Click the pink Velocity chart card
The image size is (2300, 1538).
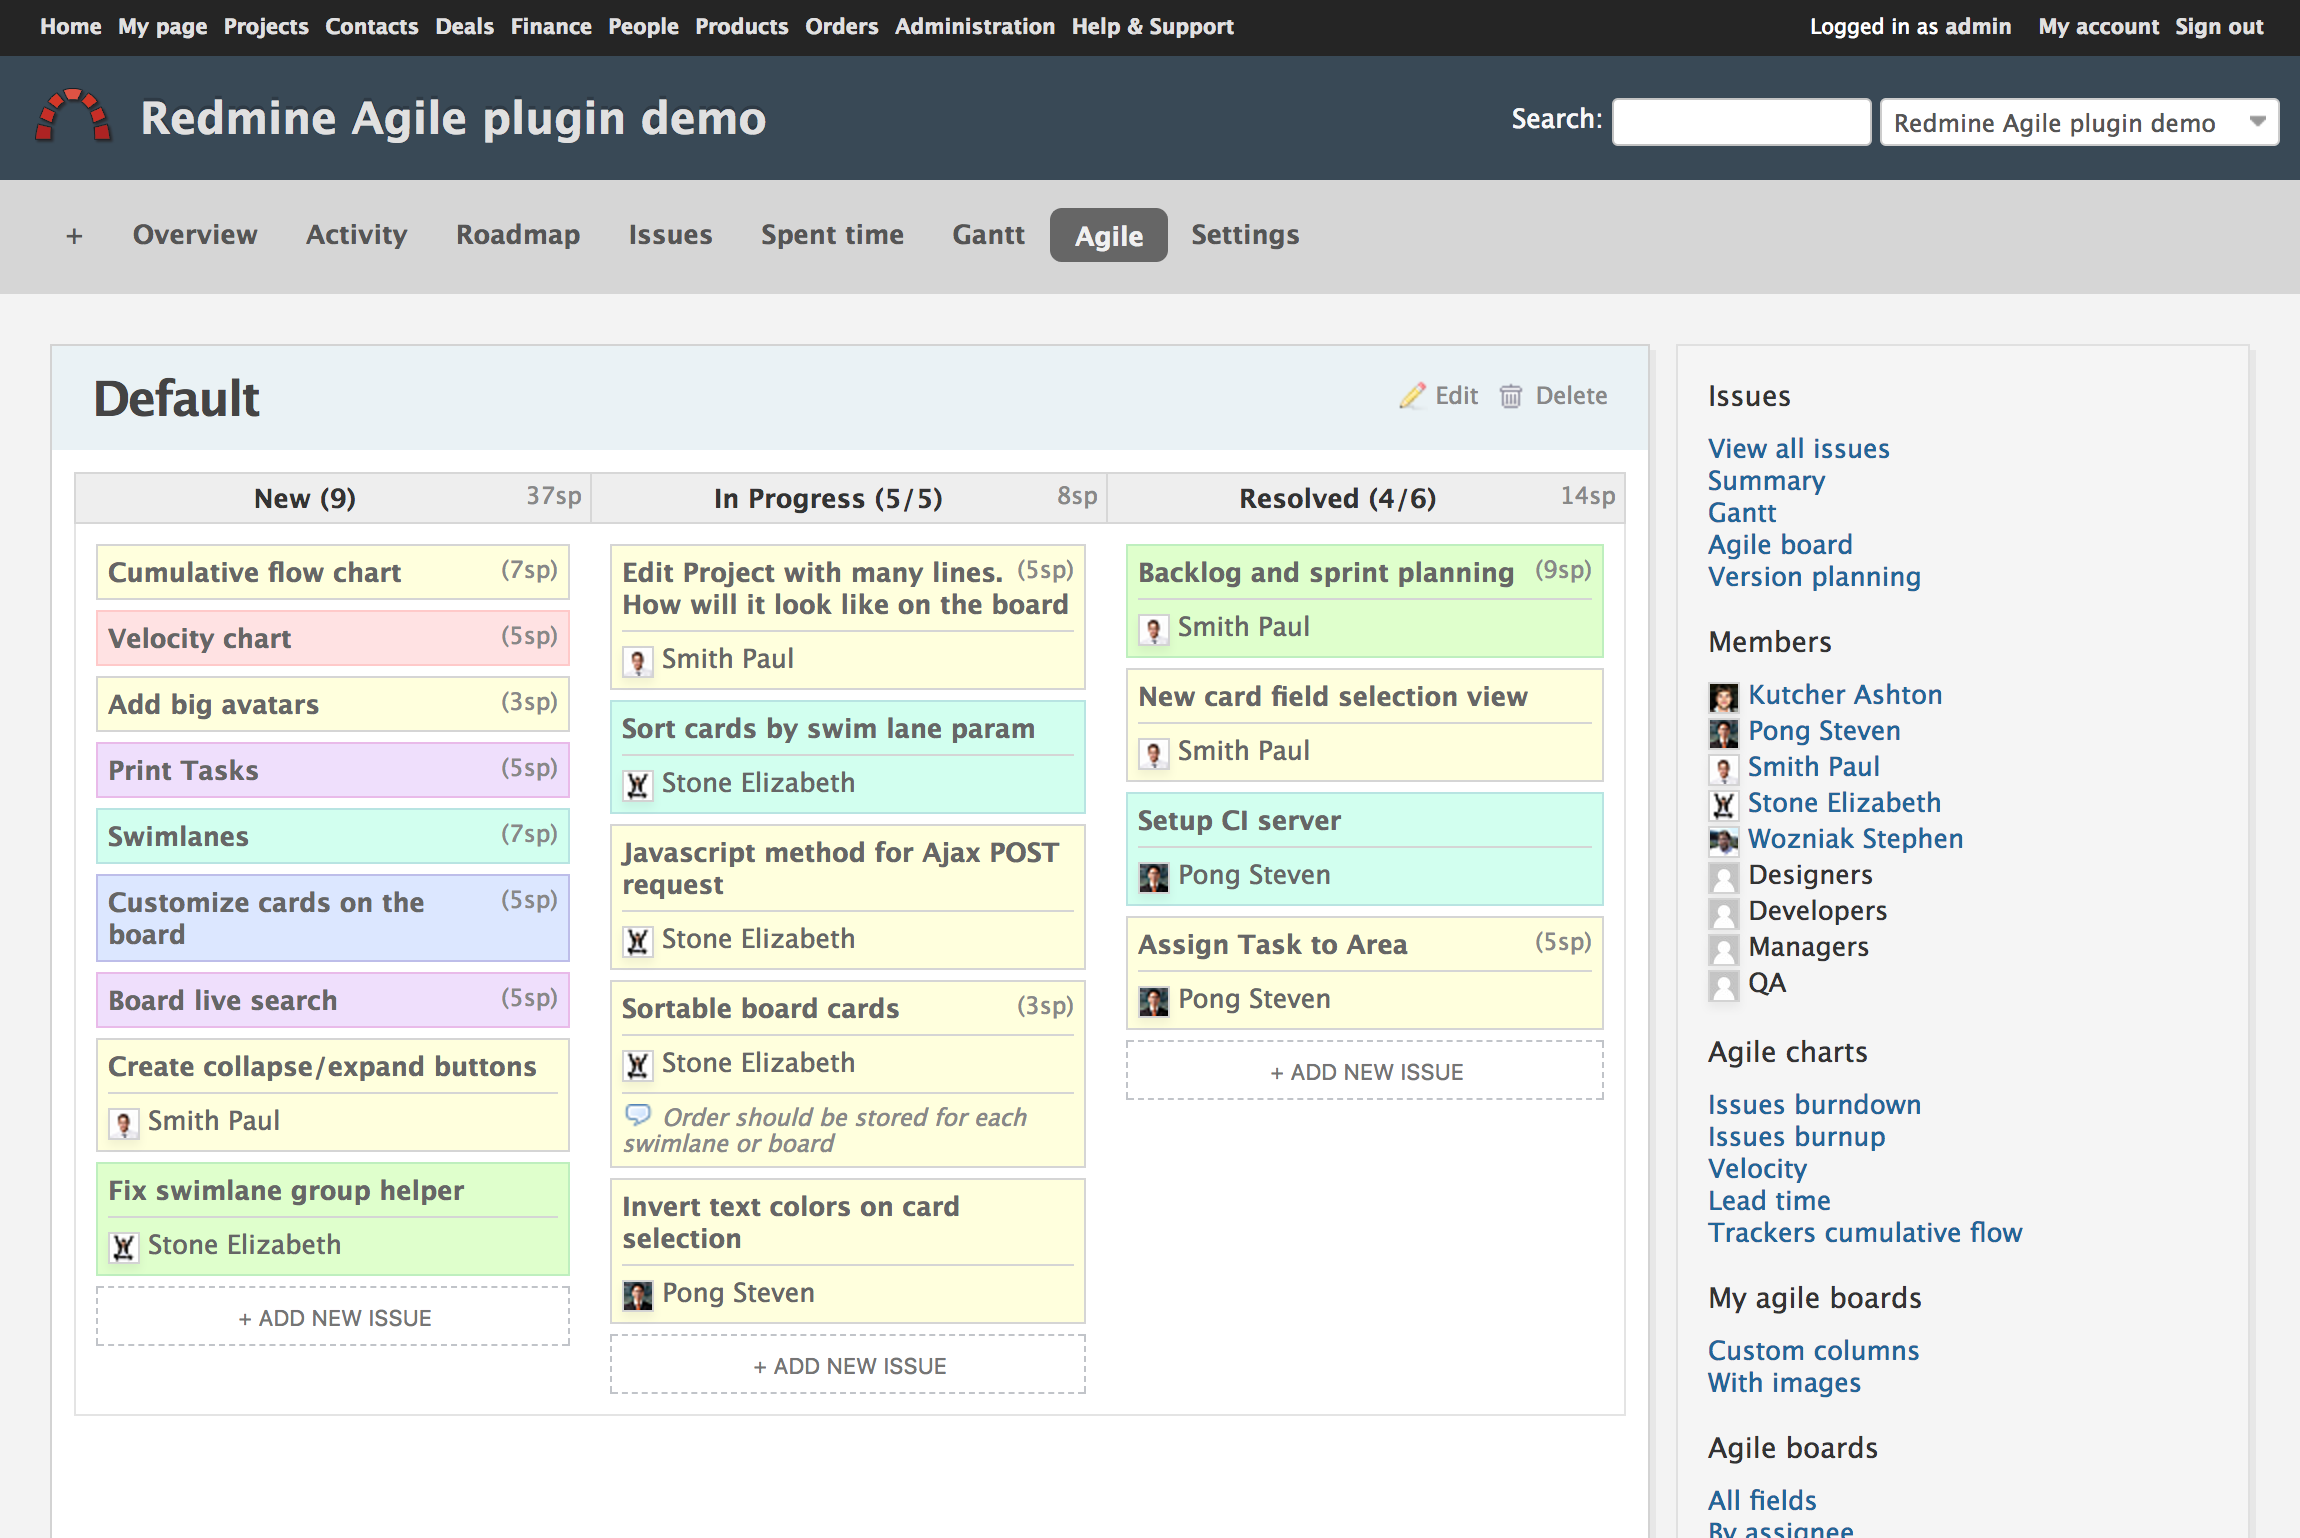[x=332, y=638]
